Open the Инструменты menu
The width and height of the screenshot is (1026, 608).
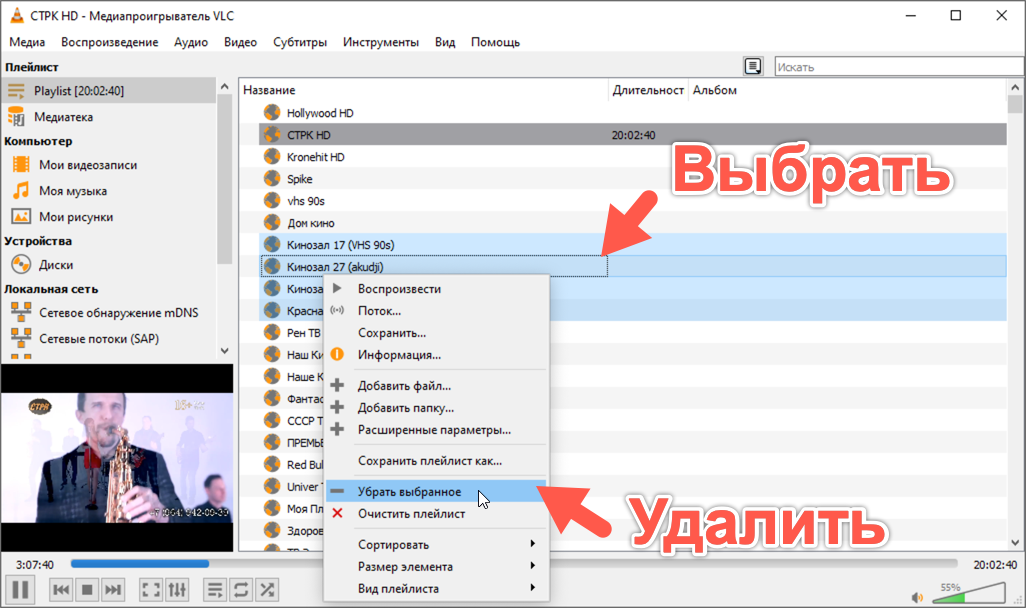[381, 42]
